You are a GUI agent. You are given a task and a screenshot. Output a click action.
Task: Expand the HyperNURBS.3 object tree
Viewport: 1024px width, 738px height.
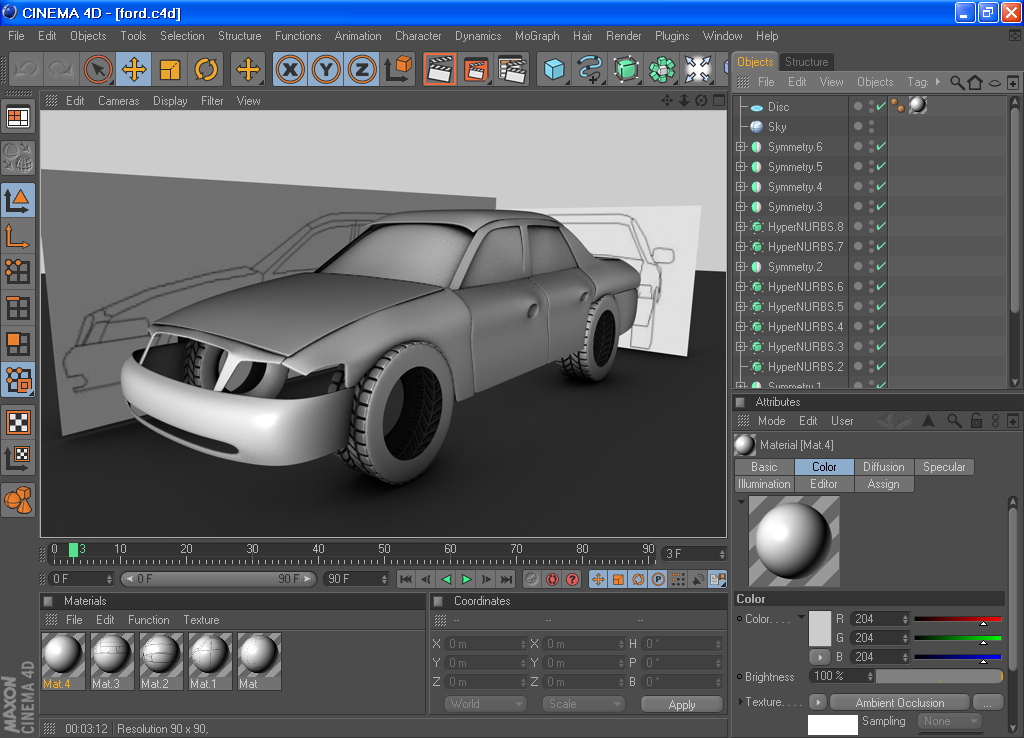(x=741, y=346)
